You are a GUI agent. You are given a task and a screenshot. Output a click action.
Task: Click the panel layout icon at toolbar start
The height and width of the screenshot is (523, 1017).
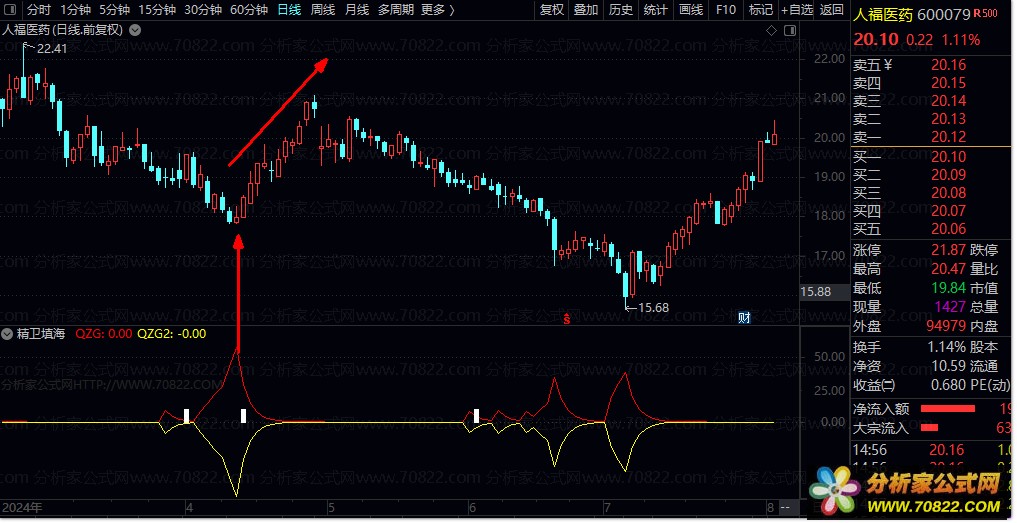coord(10,10)
